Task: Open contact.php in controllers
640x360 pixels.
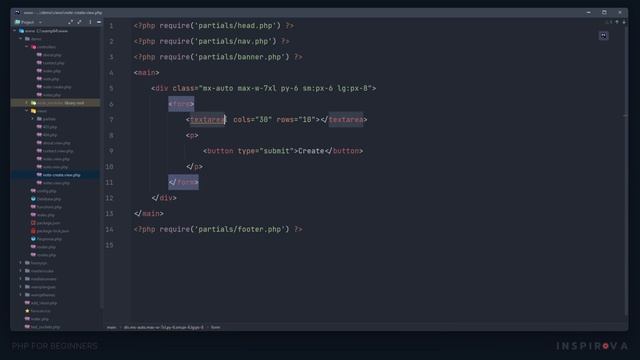Action: coord(53,63)
